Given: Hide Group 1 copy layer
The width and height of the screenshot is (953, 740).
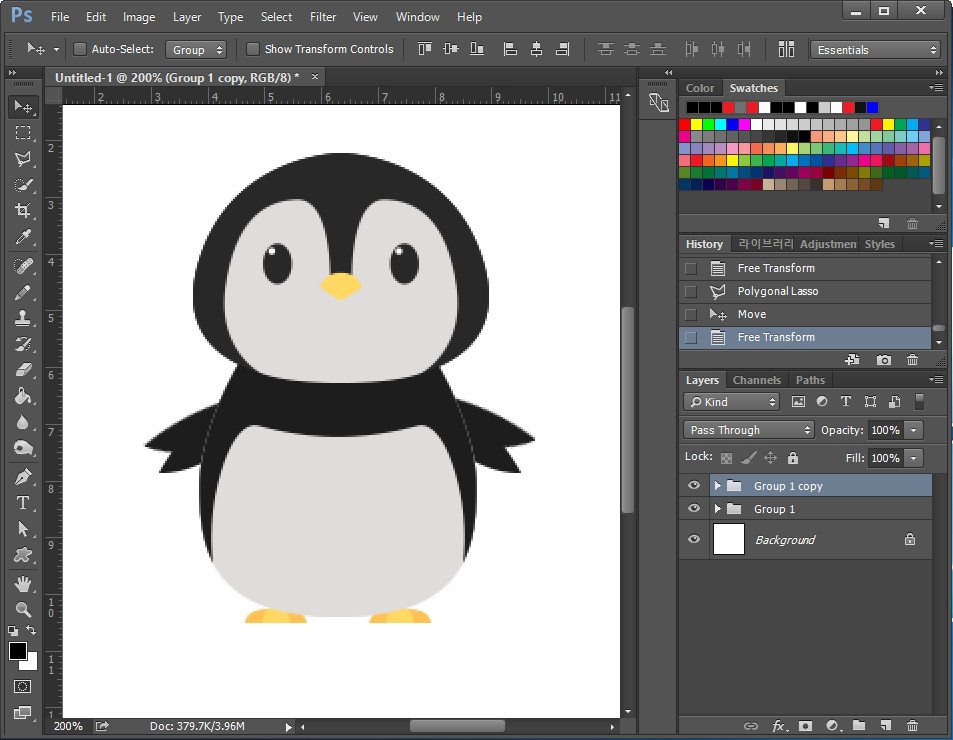Looking at the screenshot, I should pos(693,485).
